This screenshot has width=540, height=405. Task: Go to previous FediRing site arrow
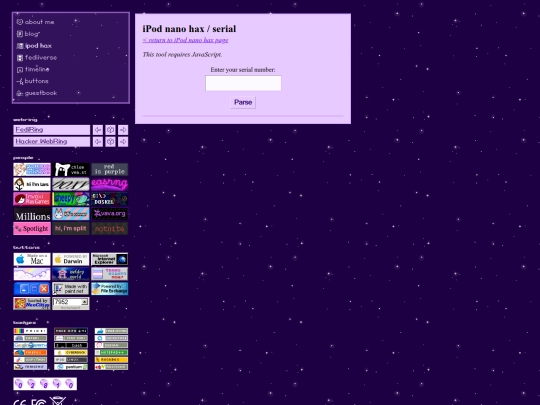click(98, 130)
